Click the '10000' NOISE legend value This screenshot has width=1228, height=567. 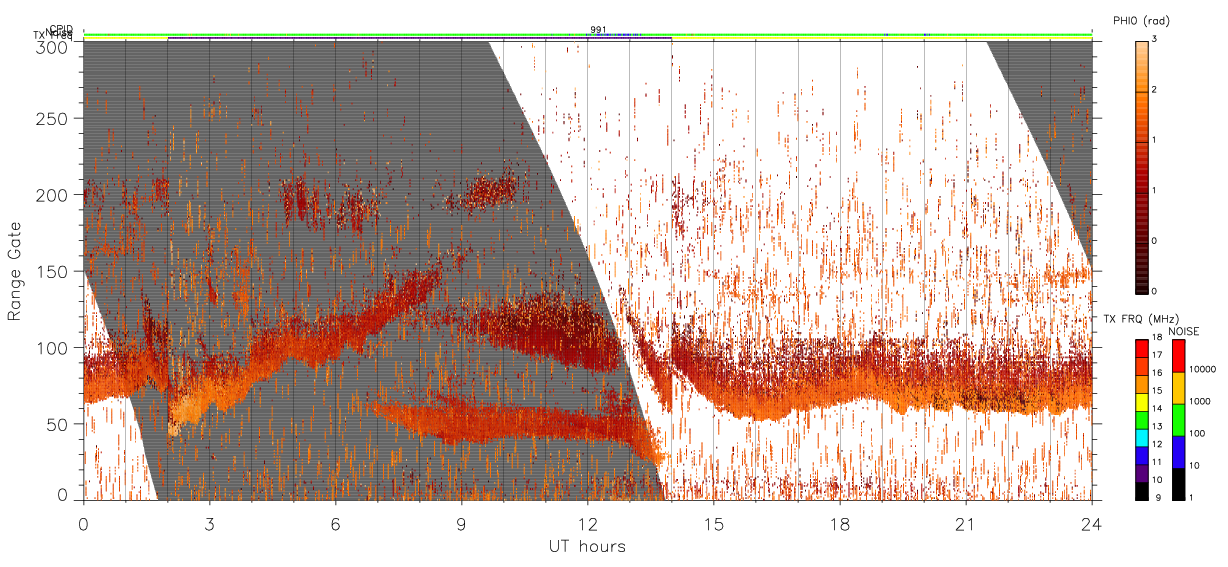[x=1203, y=369]
